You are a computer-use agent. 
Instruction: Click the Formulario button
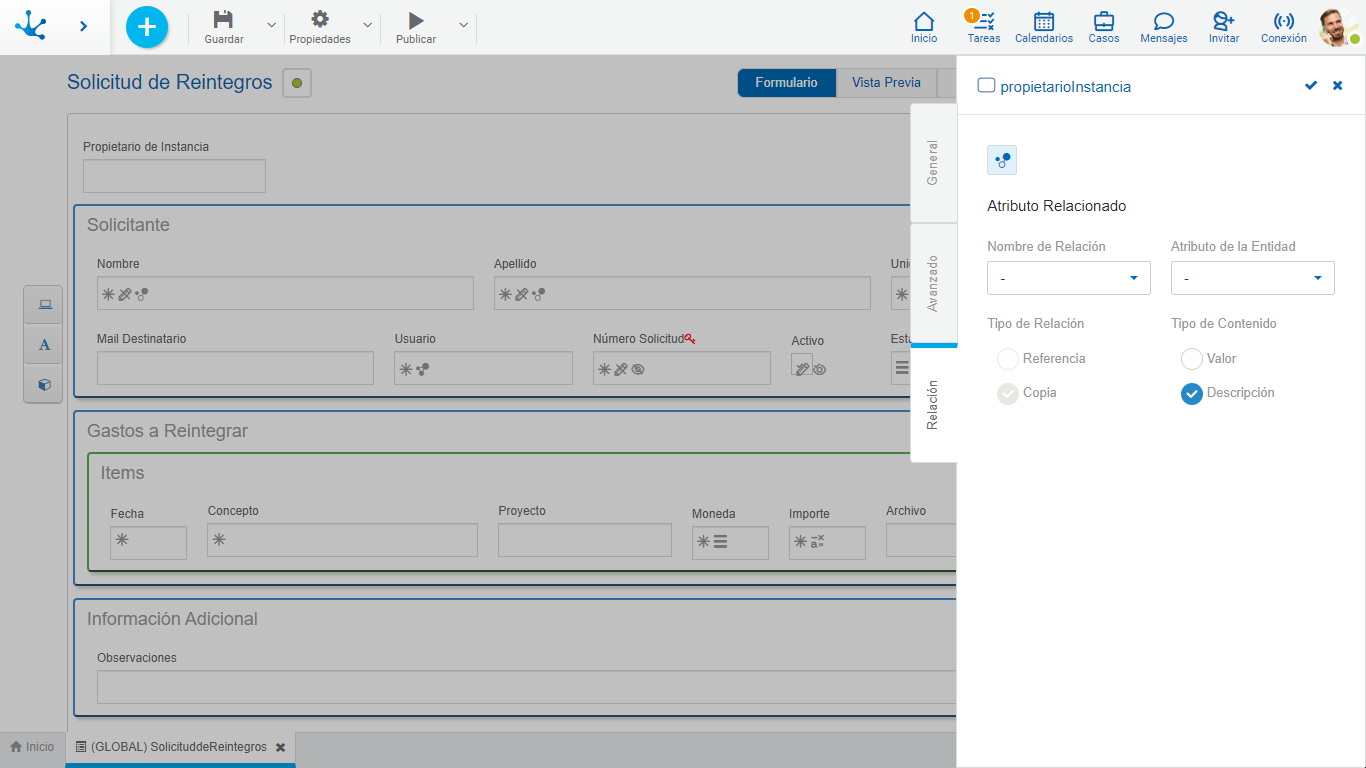pyautogui.click(x=786, y=83)
